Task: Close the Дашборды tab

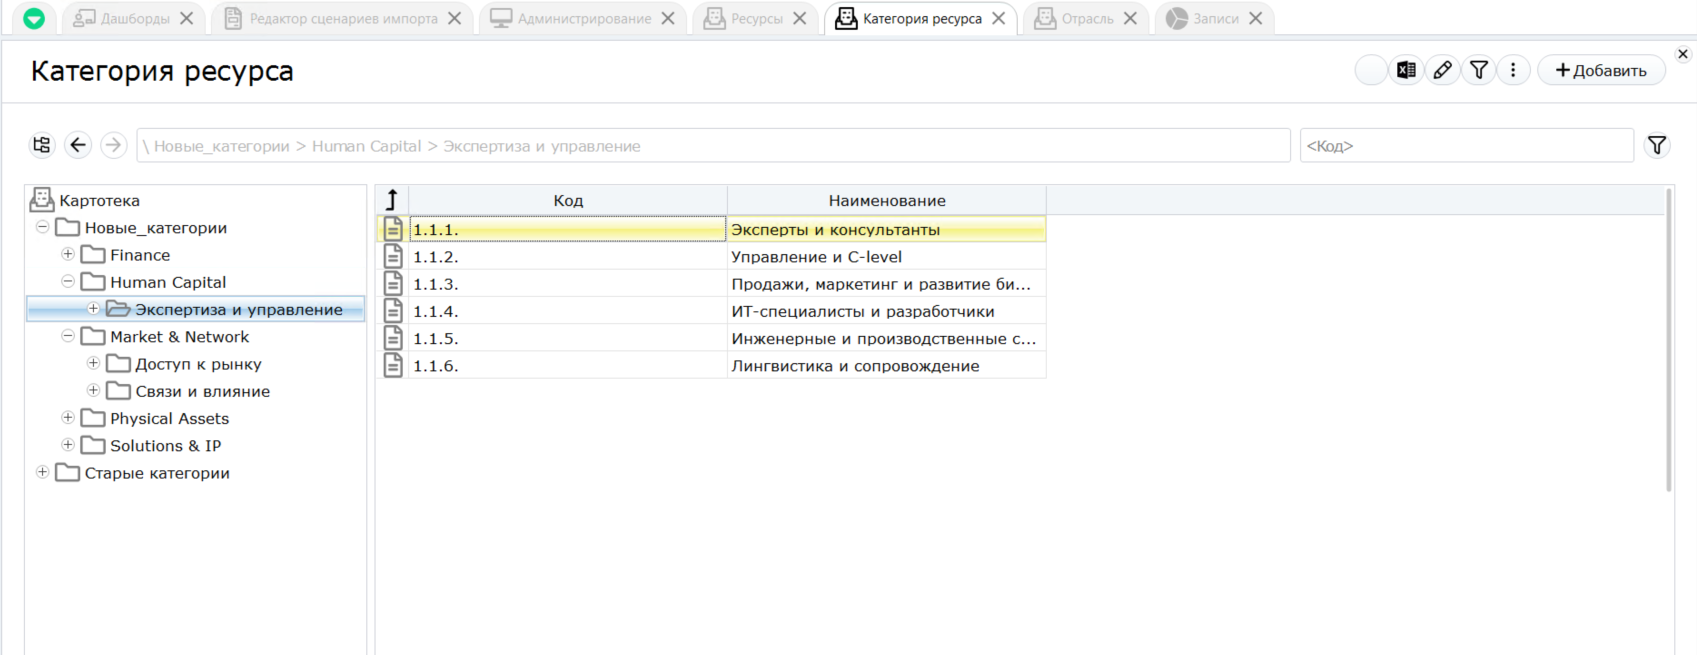Action: [x=186, y=18]
